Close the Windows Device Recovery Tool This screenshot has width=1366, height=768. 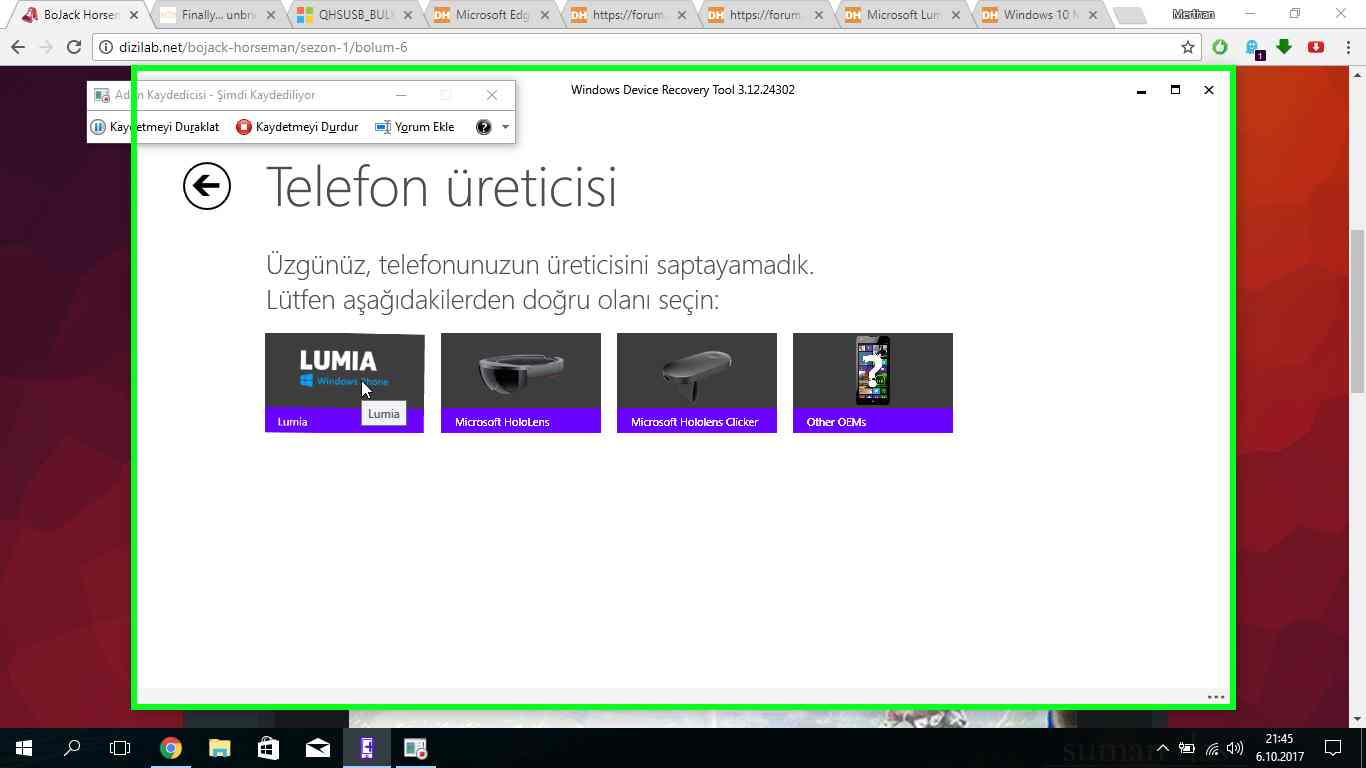click(1209, 90)
